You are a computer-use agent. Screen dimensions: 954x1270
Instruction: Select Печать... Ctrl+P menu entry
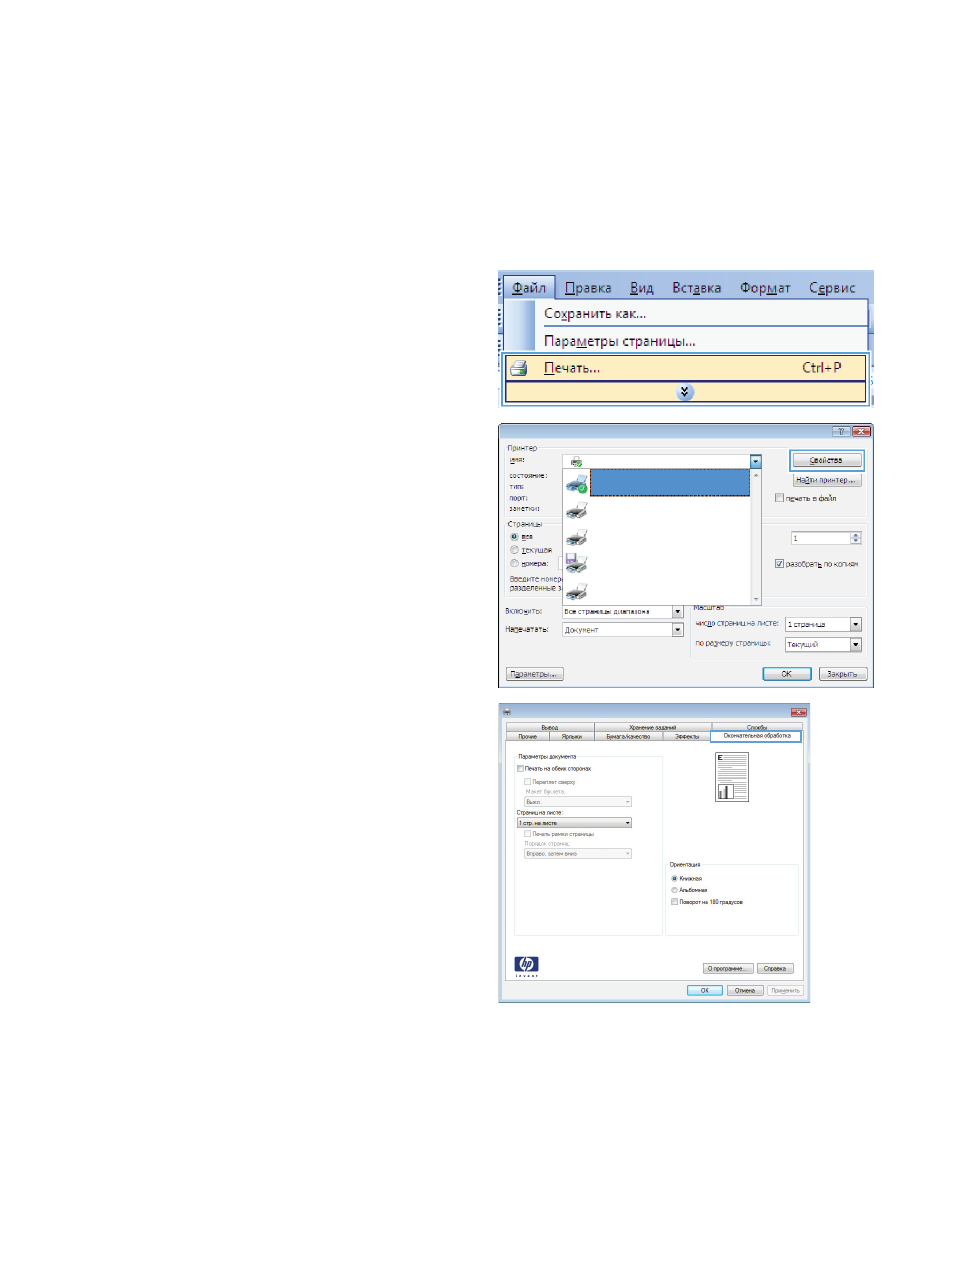coord(685,368)
